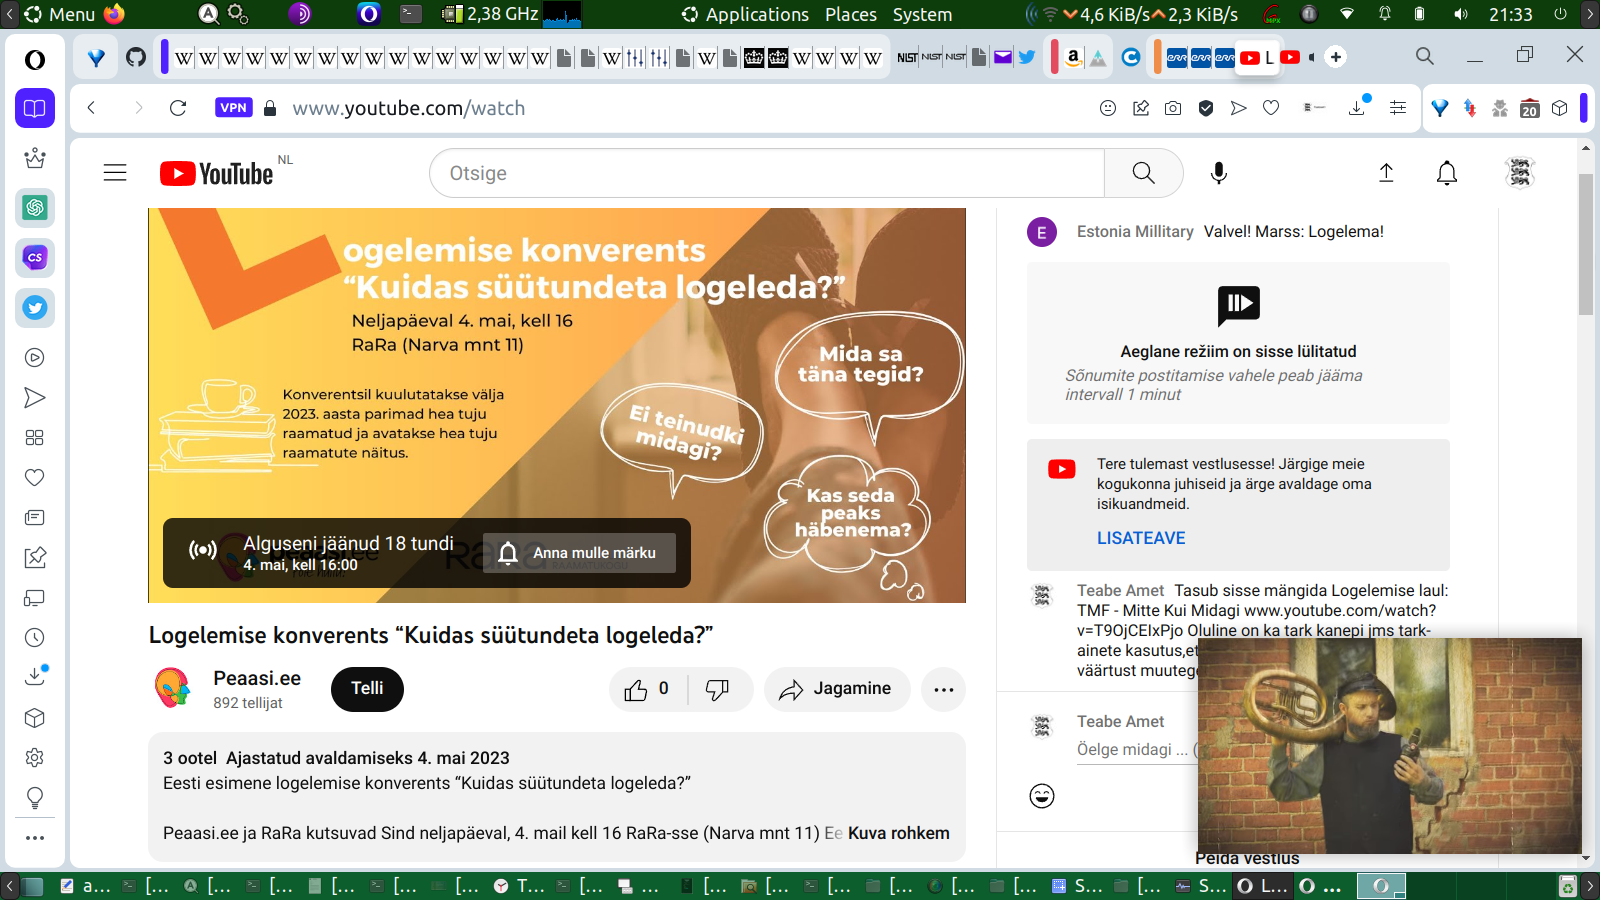Click the YouTube upload icon
This screenshot has height=900, width=1600.
(1386, 173)
